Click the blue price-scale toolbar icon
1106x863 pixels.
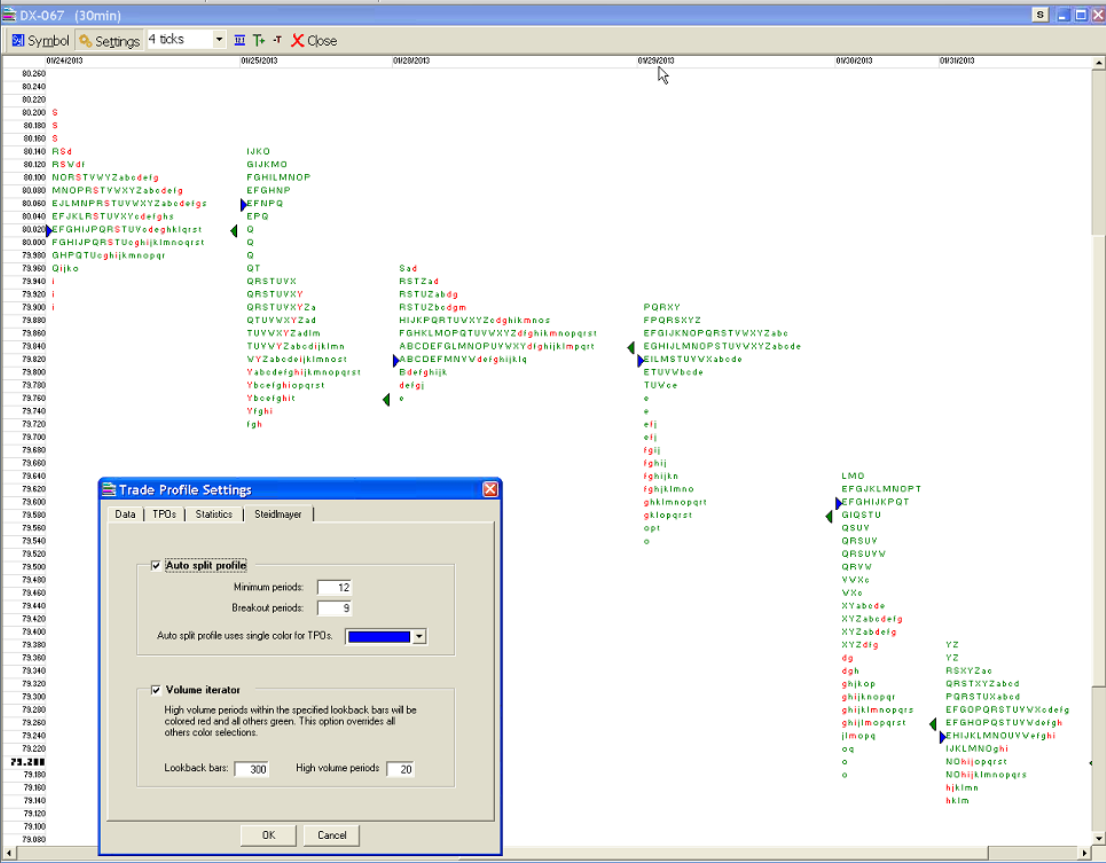pos(240,40)
